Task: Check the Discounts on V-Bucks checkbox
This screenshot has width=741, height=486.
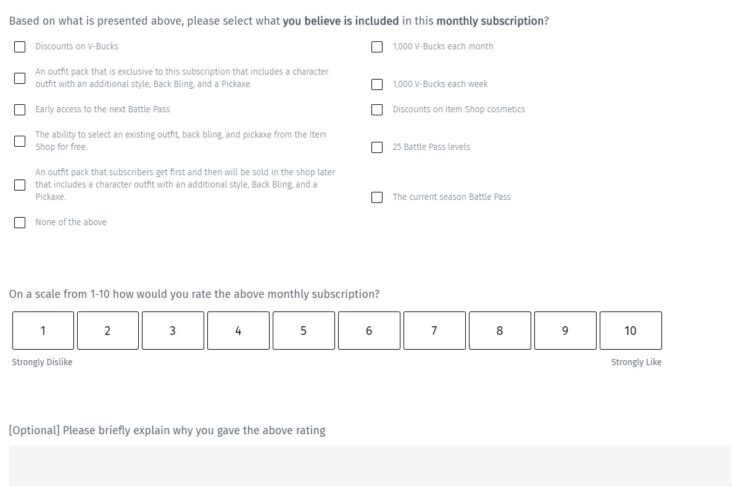Action: [x=20, y=47]
